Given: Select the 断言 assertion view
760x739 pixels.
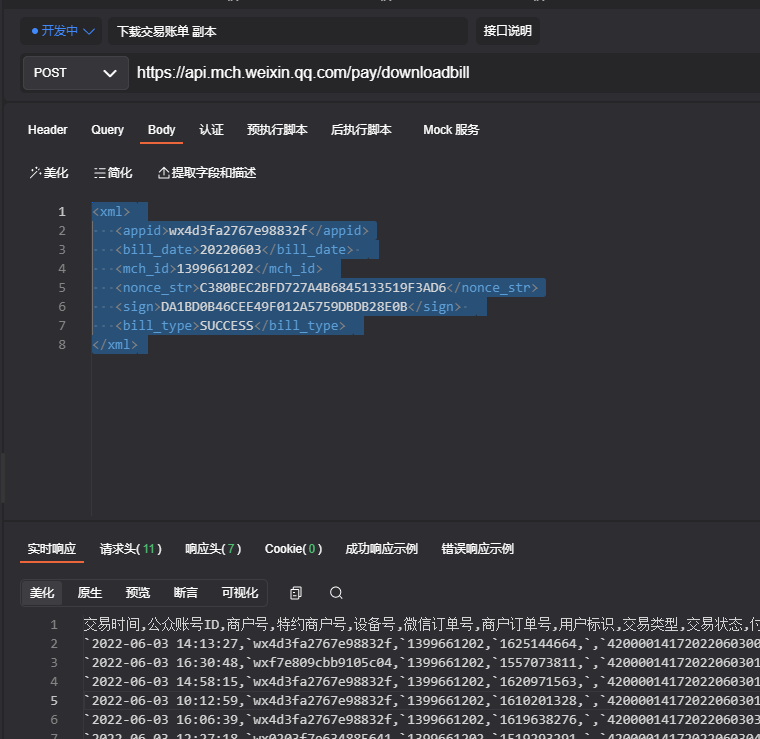Looking at the screenshot, I should coord(186,593).
